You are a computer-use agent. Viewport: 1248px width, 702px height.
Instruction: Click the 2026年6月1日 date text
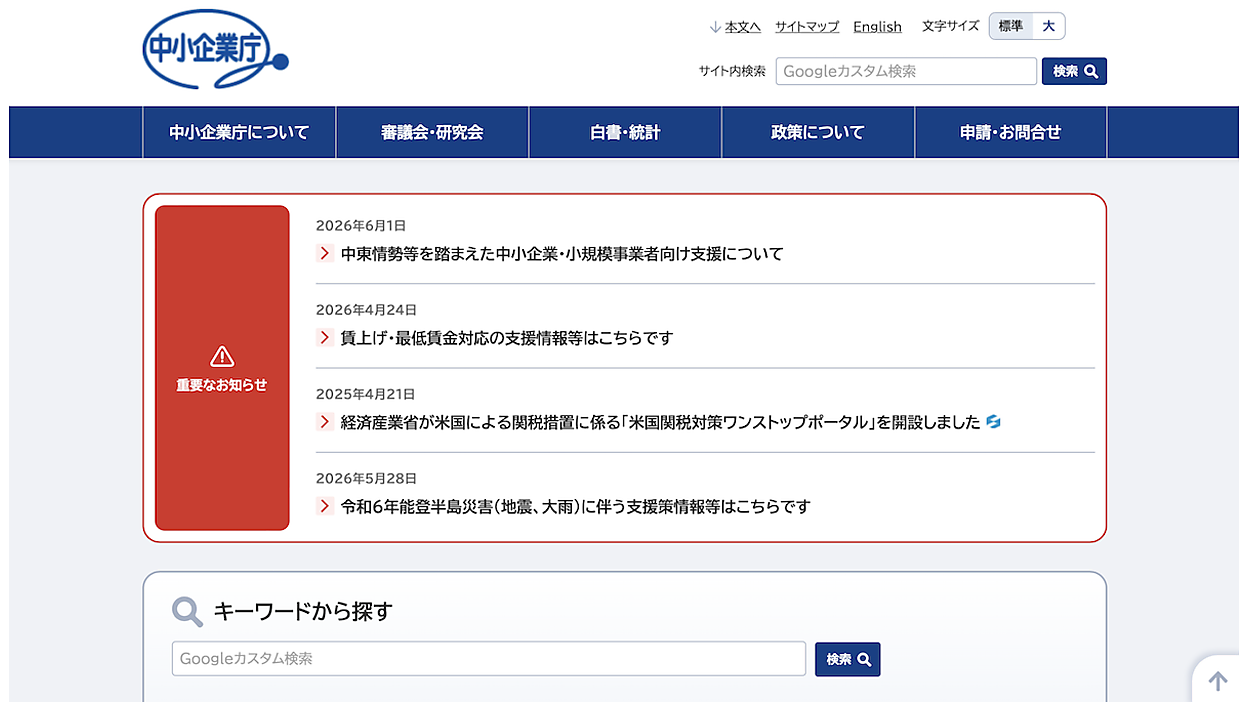[361, 226]
